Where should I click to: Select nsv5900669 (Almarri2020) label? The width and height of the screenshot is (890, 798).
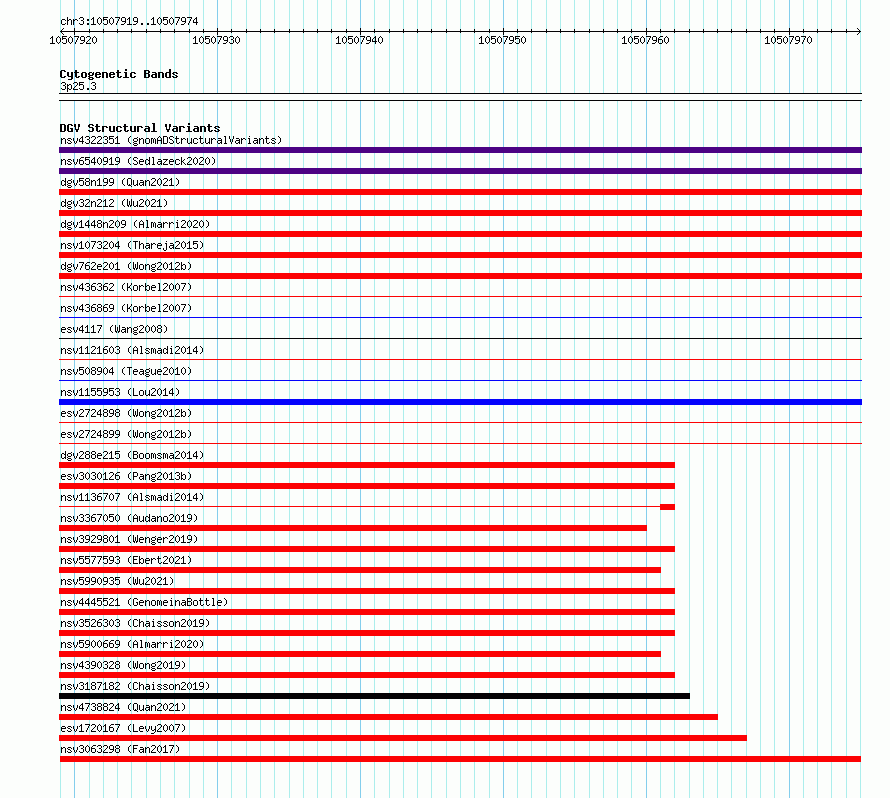tap(132, 644)
